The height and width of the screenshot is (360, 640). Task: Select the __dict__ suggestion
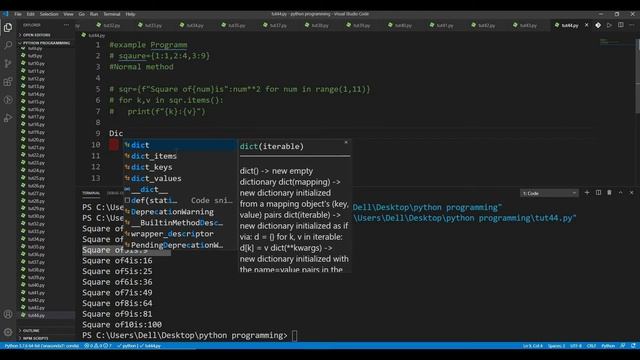point(180,189)
